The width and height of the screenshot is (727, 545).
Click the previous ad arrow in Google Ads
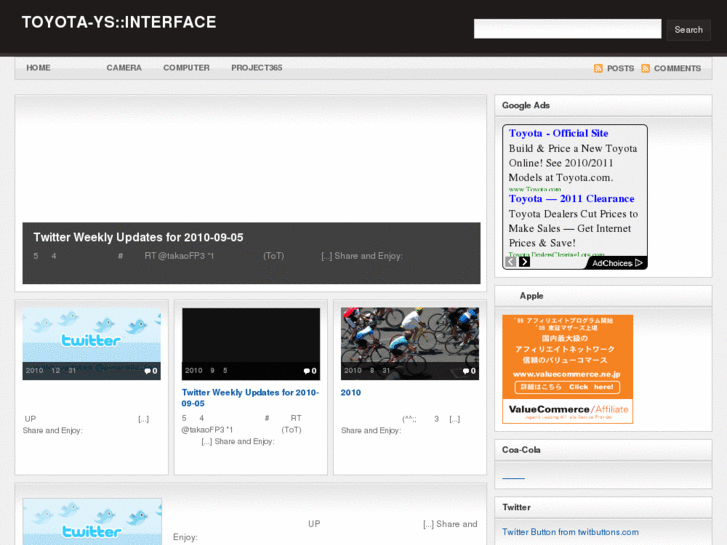tap(510, 262)
